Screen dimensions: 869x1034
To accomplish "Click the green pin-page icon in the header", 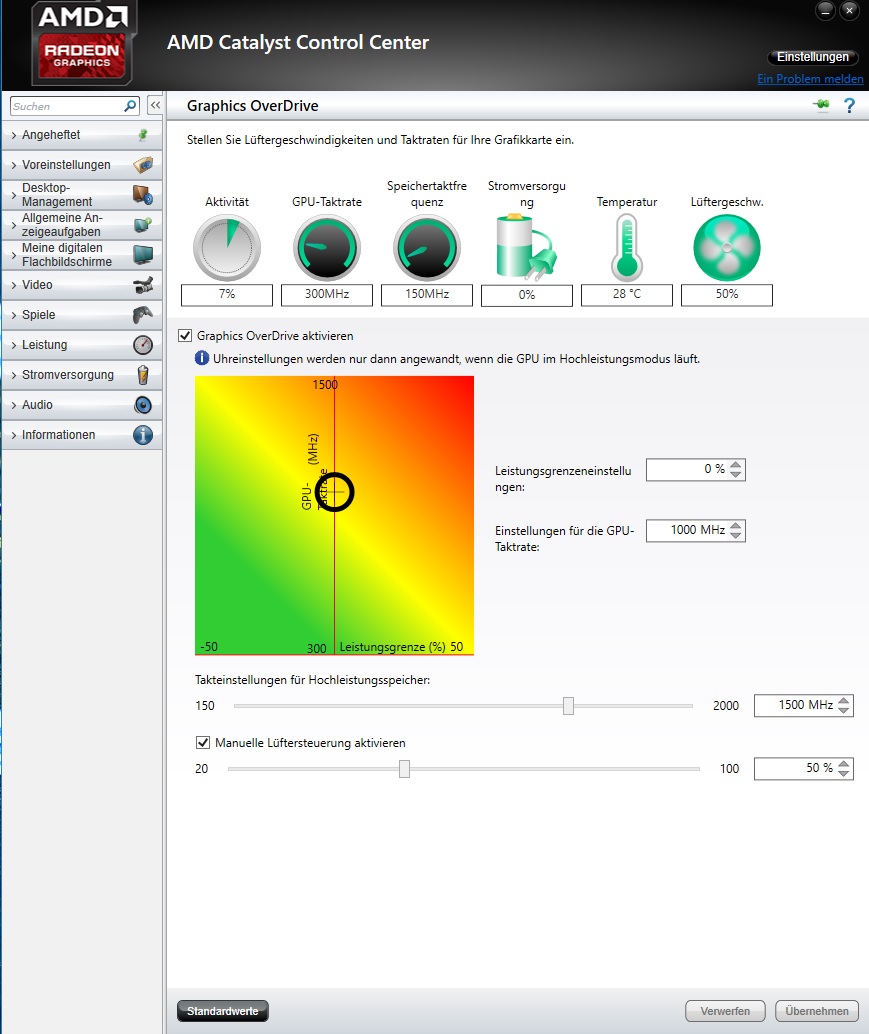I will [822, 105].
